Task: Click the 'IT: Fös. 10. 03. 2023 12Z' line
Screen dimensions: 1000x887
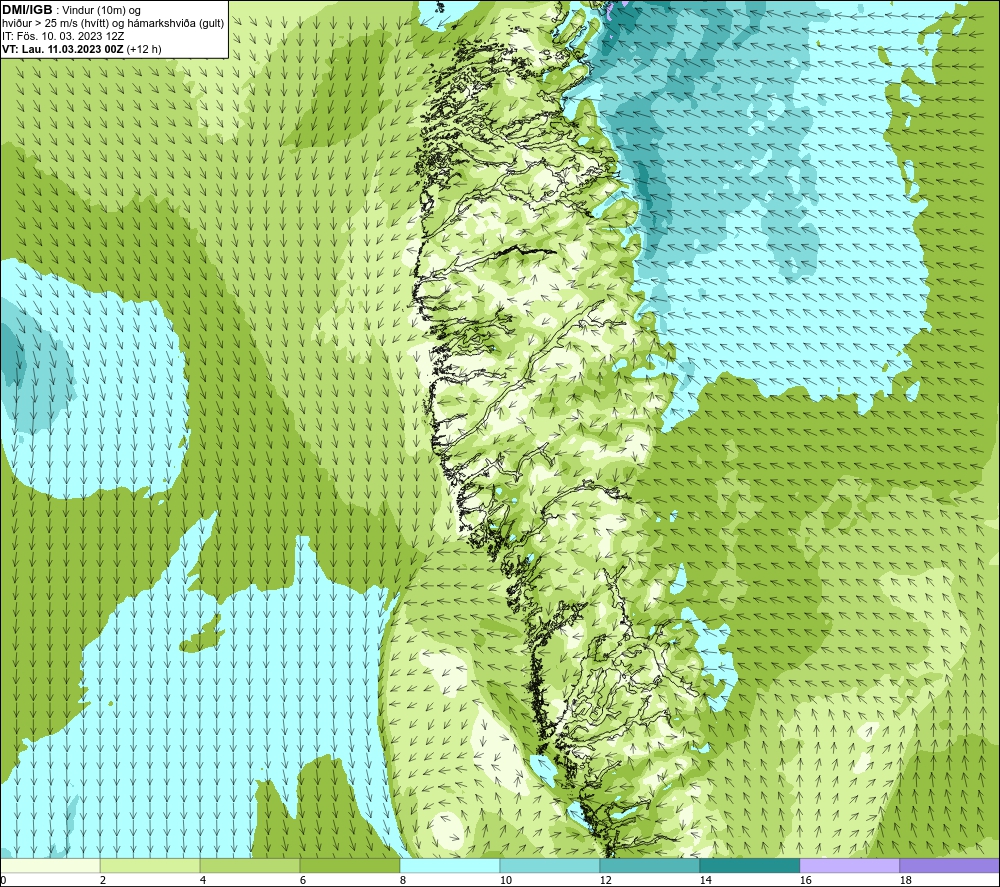Action: (63, 36)
